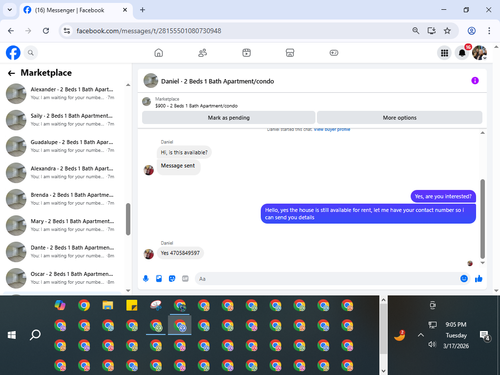Attach a photo using the image icon

[x=159, y=279]
